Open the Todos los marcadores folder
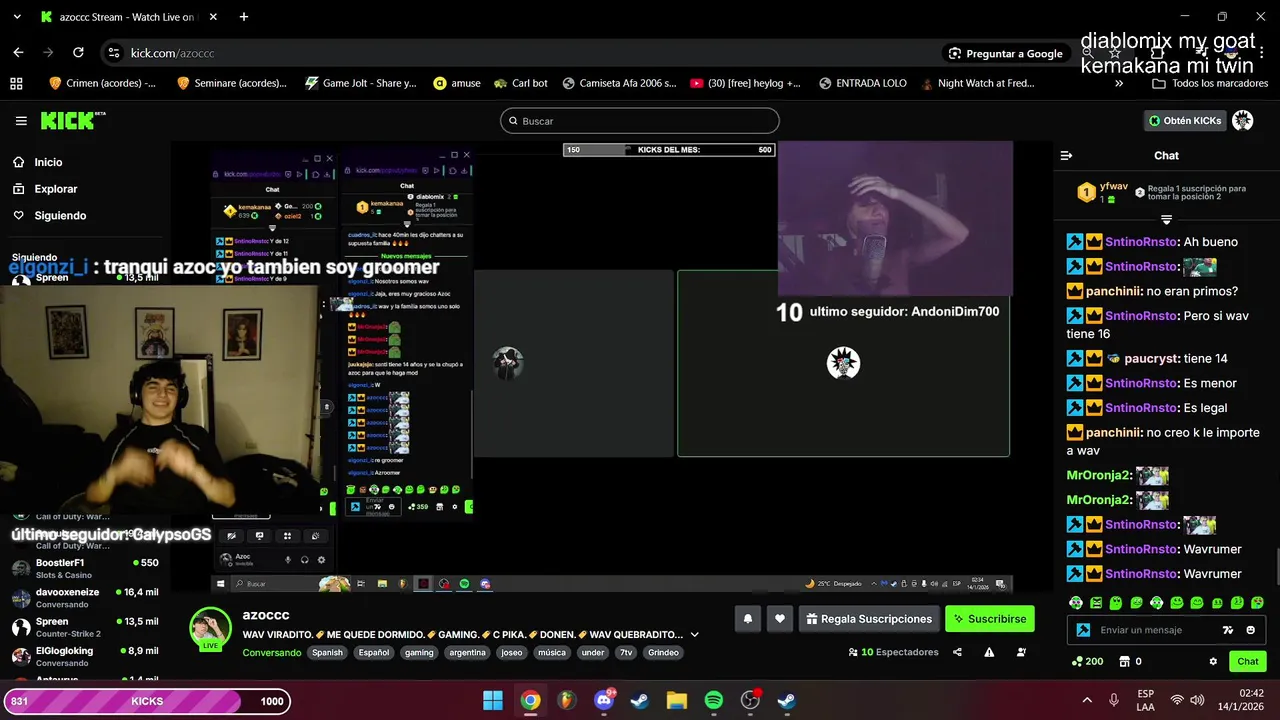The height and width of the screenshot is (720, 1280). pyautogui.click(x=1210, y=83)
